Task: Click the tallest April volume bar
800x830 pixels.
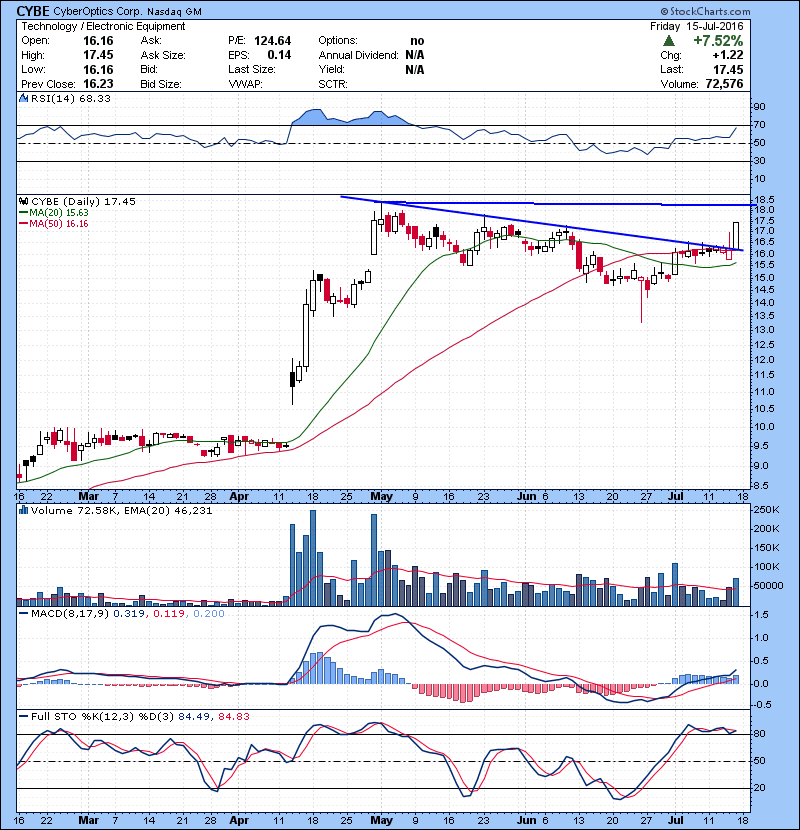Action: coord(313,558)
